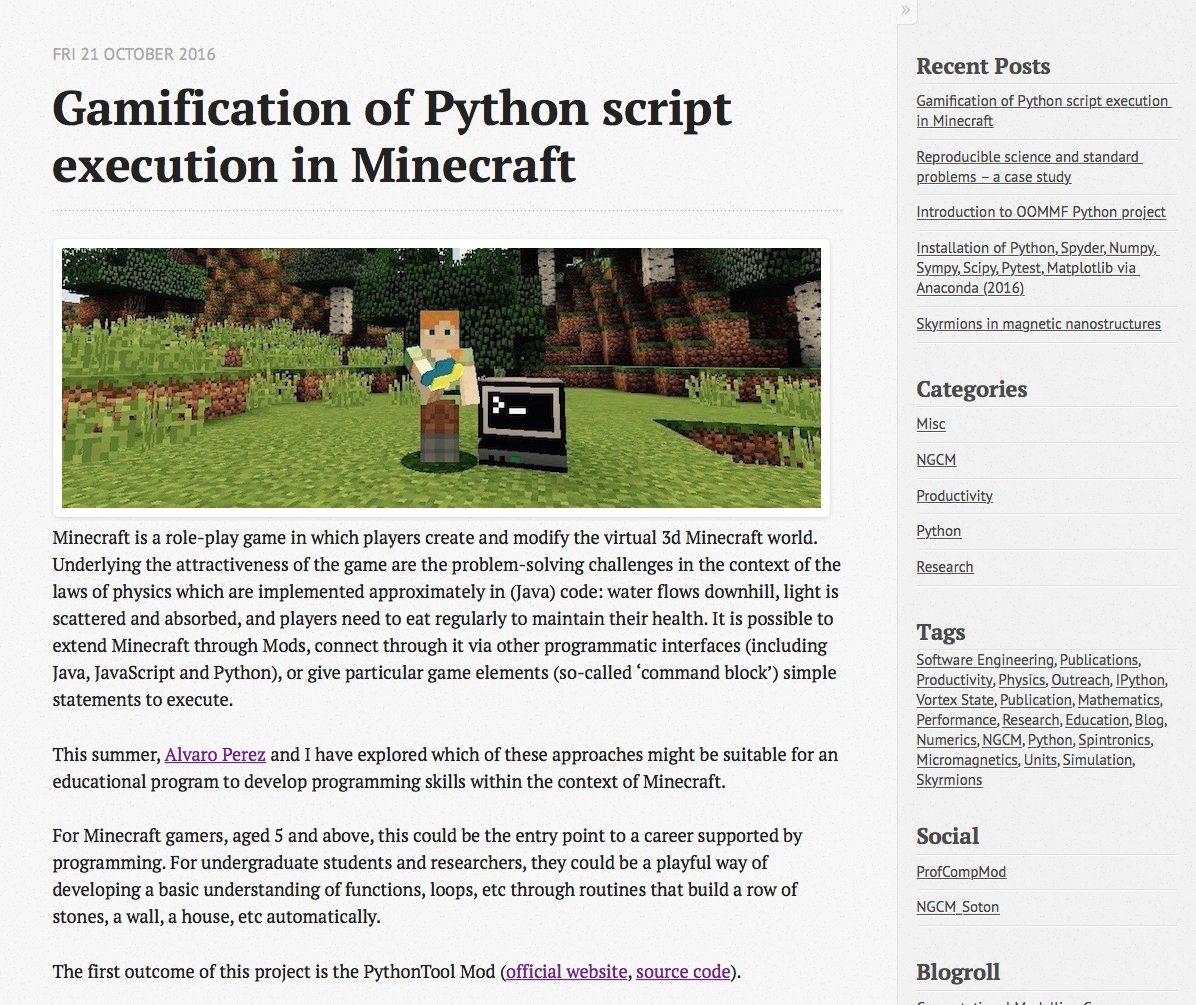Select the 'IPython' tag
The image size is (1196, 1005).
coord(1140,679)
